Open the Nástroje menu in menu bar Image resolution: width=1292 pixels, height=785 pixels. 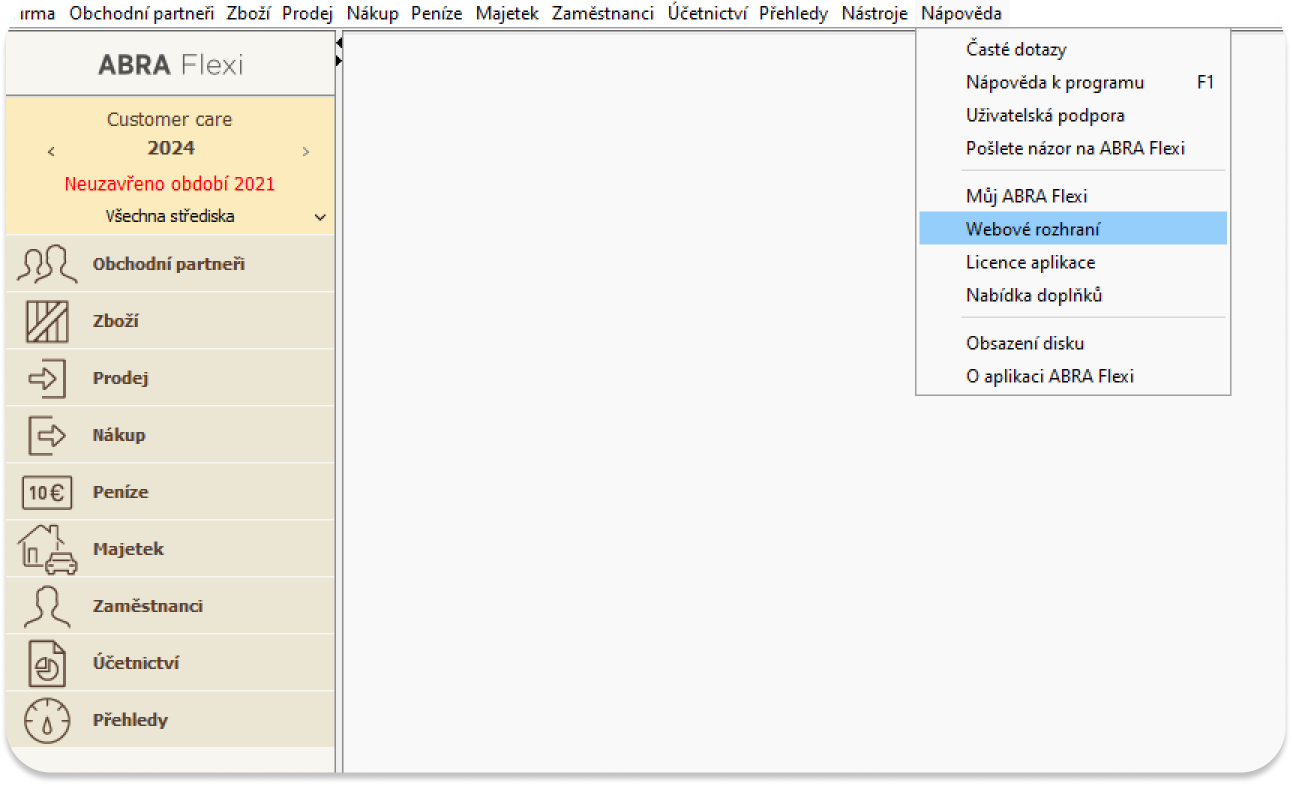click(x=874, y=14)
